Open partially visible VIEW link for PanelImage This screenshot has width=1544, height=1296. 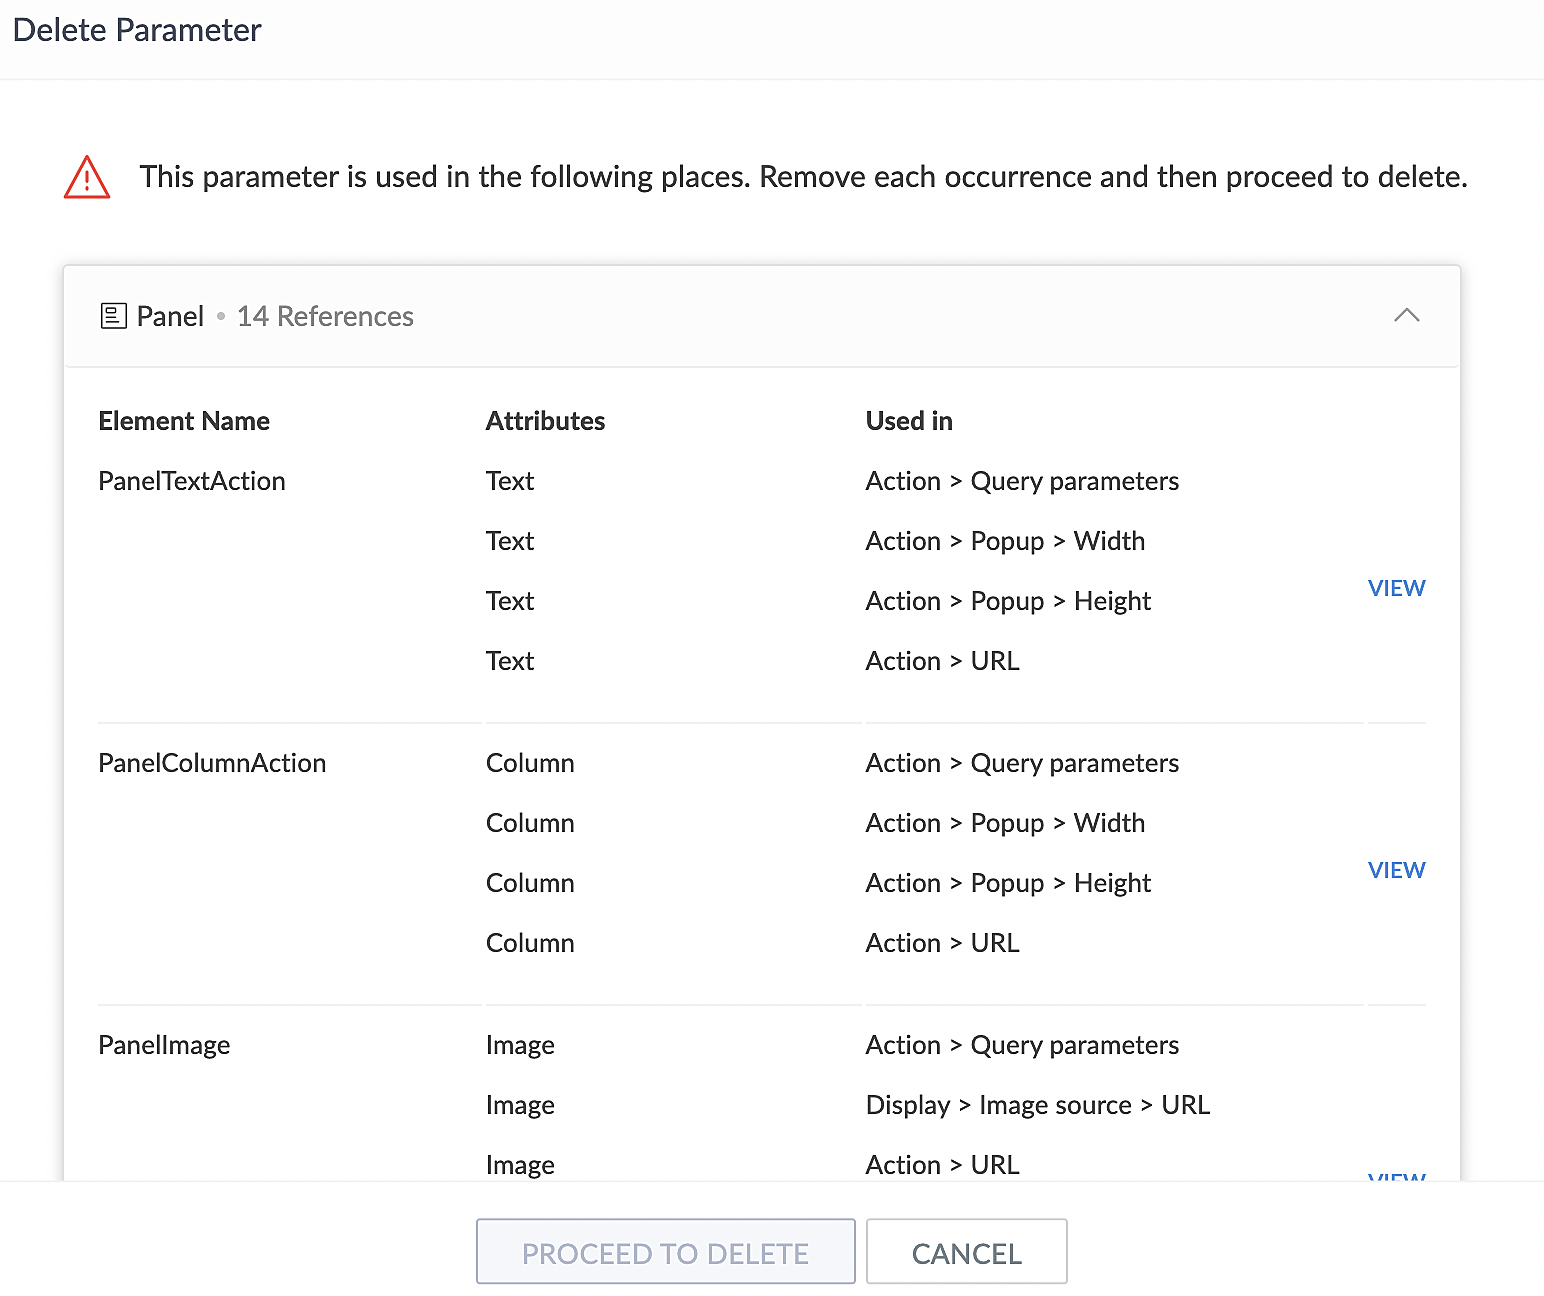coord(1396,1176)
